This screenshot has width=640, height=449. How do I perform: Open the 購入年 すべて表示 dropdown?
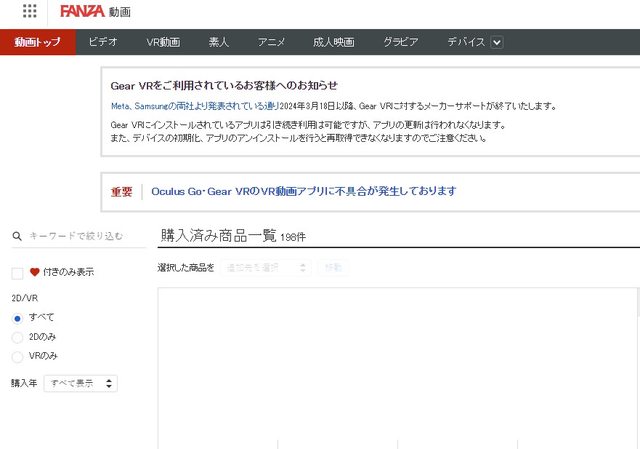[81, 383]
